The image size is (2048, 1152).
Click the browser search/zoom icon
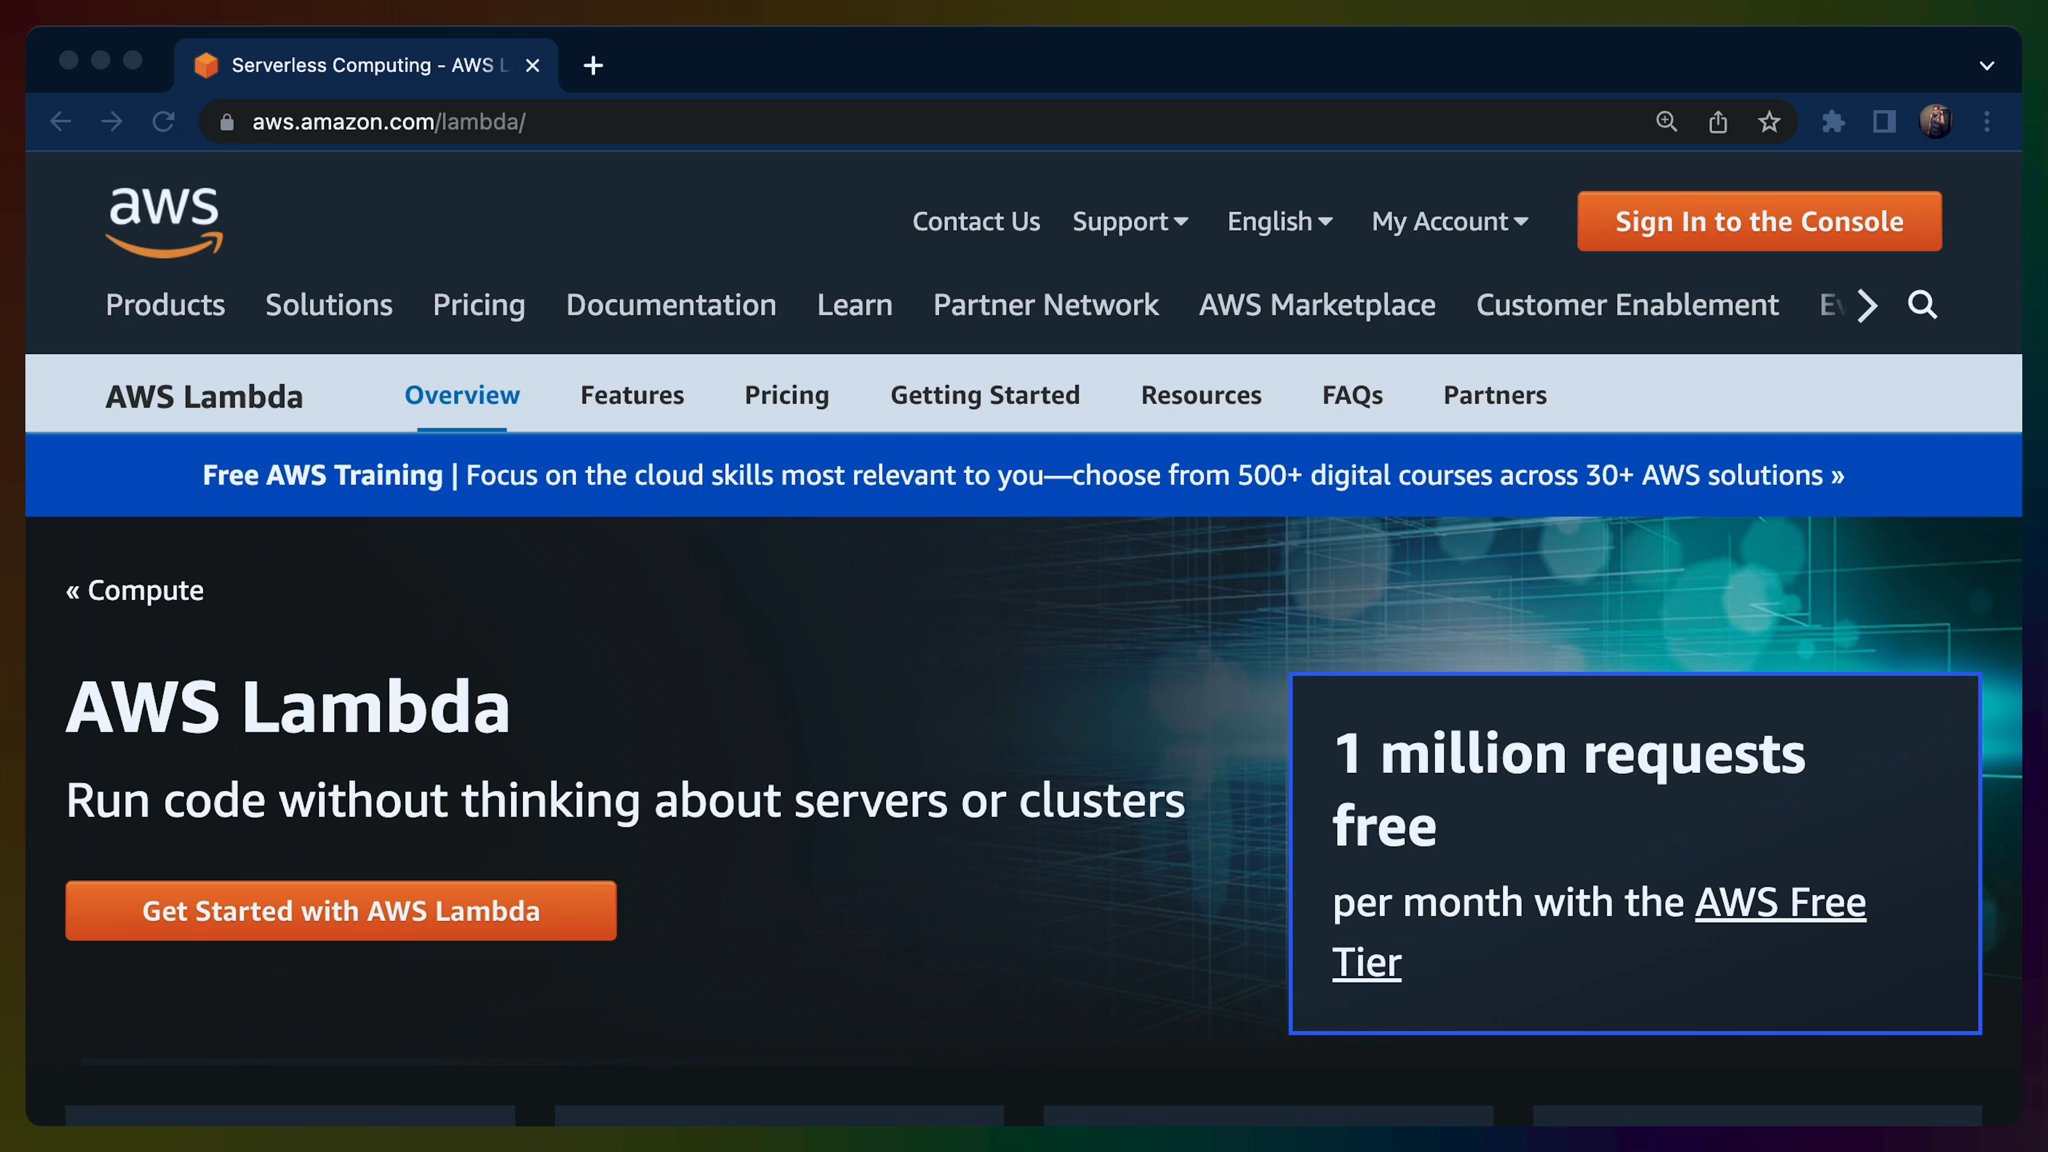point(1667,122)
